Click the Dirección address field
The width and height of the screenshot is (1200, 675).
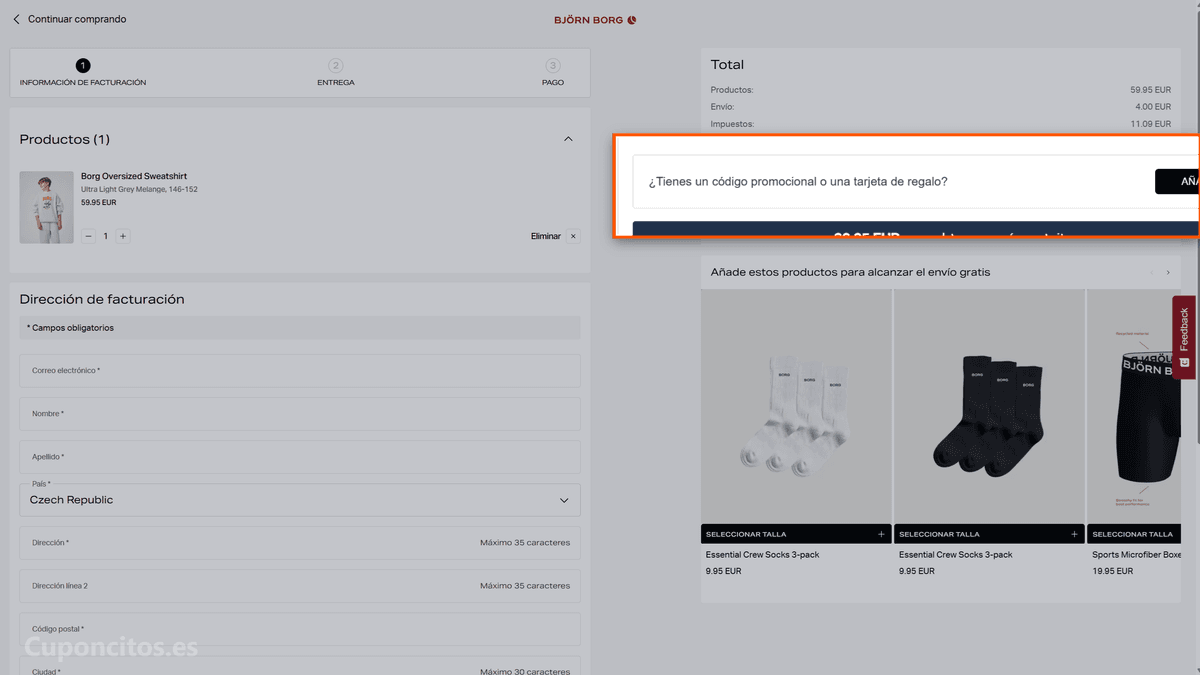pyautogui.click(x=300, y=542)
